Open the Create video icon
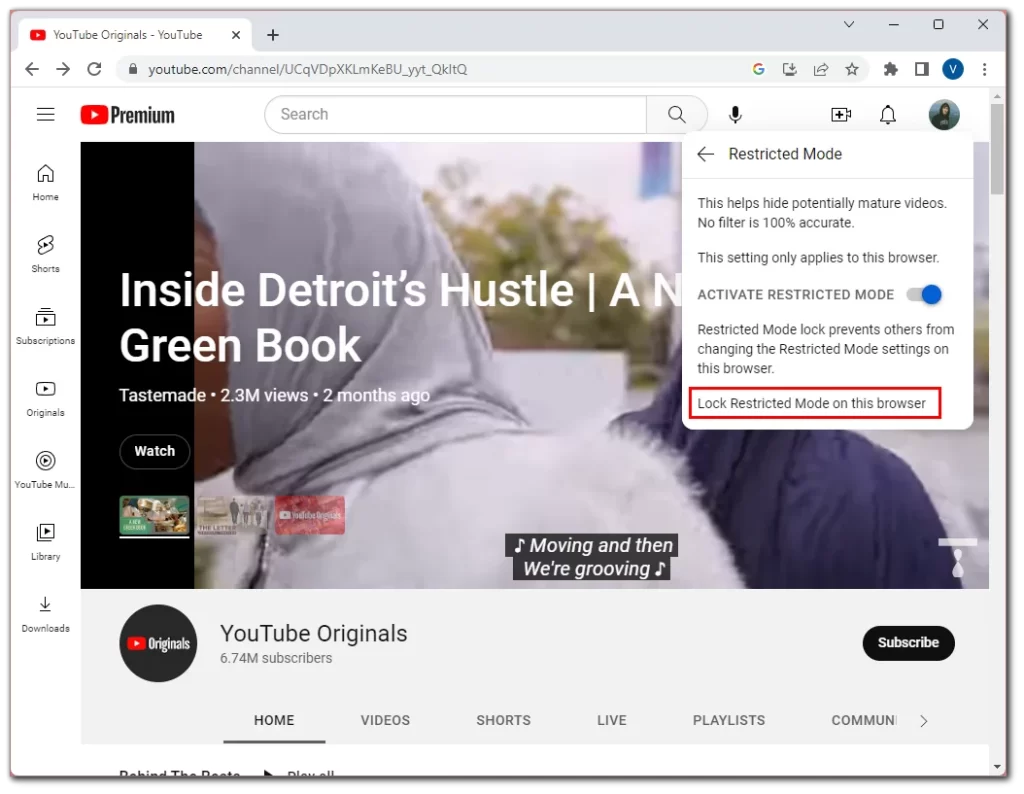 pyautogui.click(x=840, y=115)
